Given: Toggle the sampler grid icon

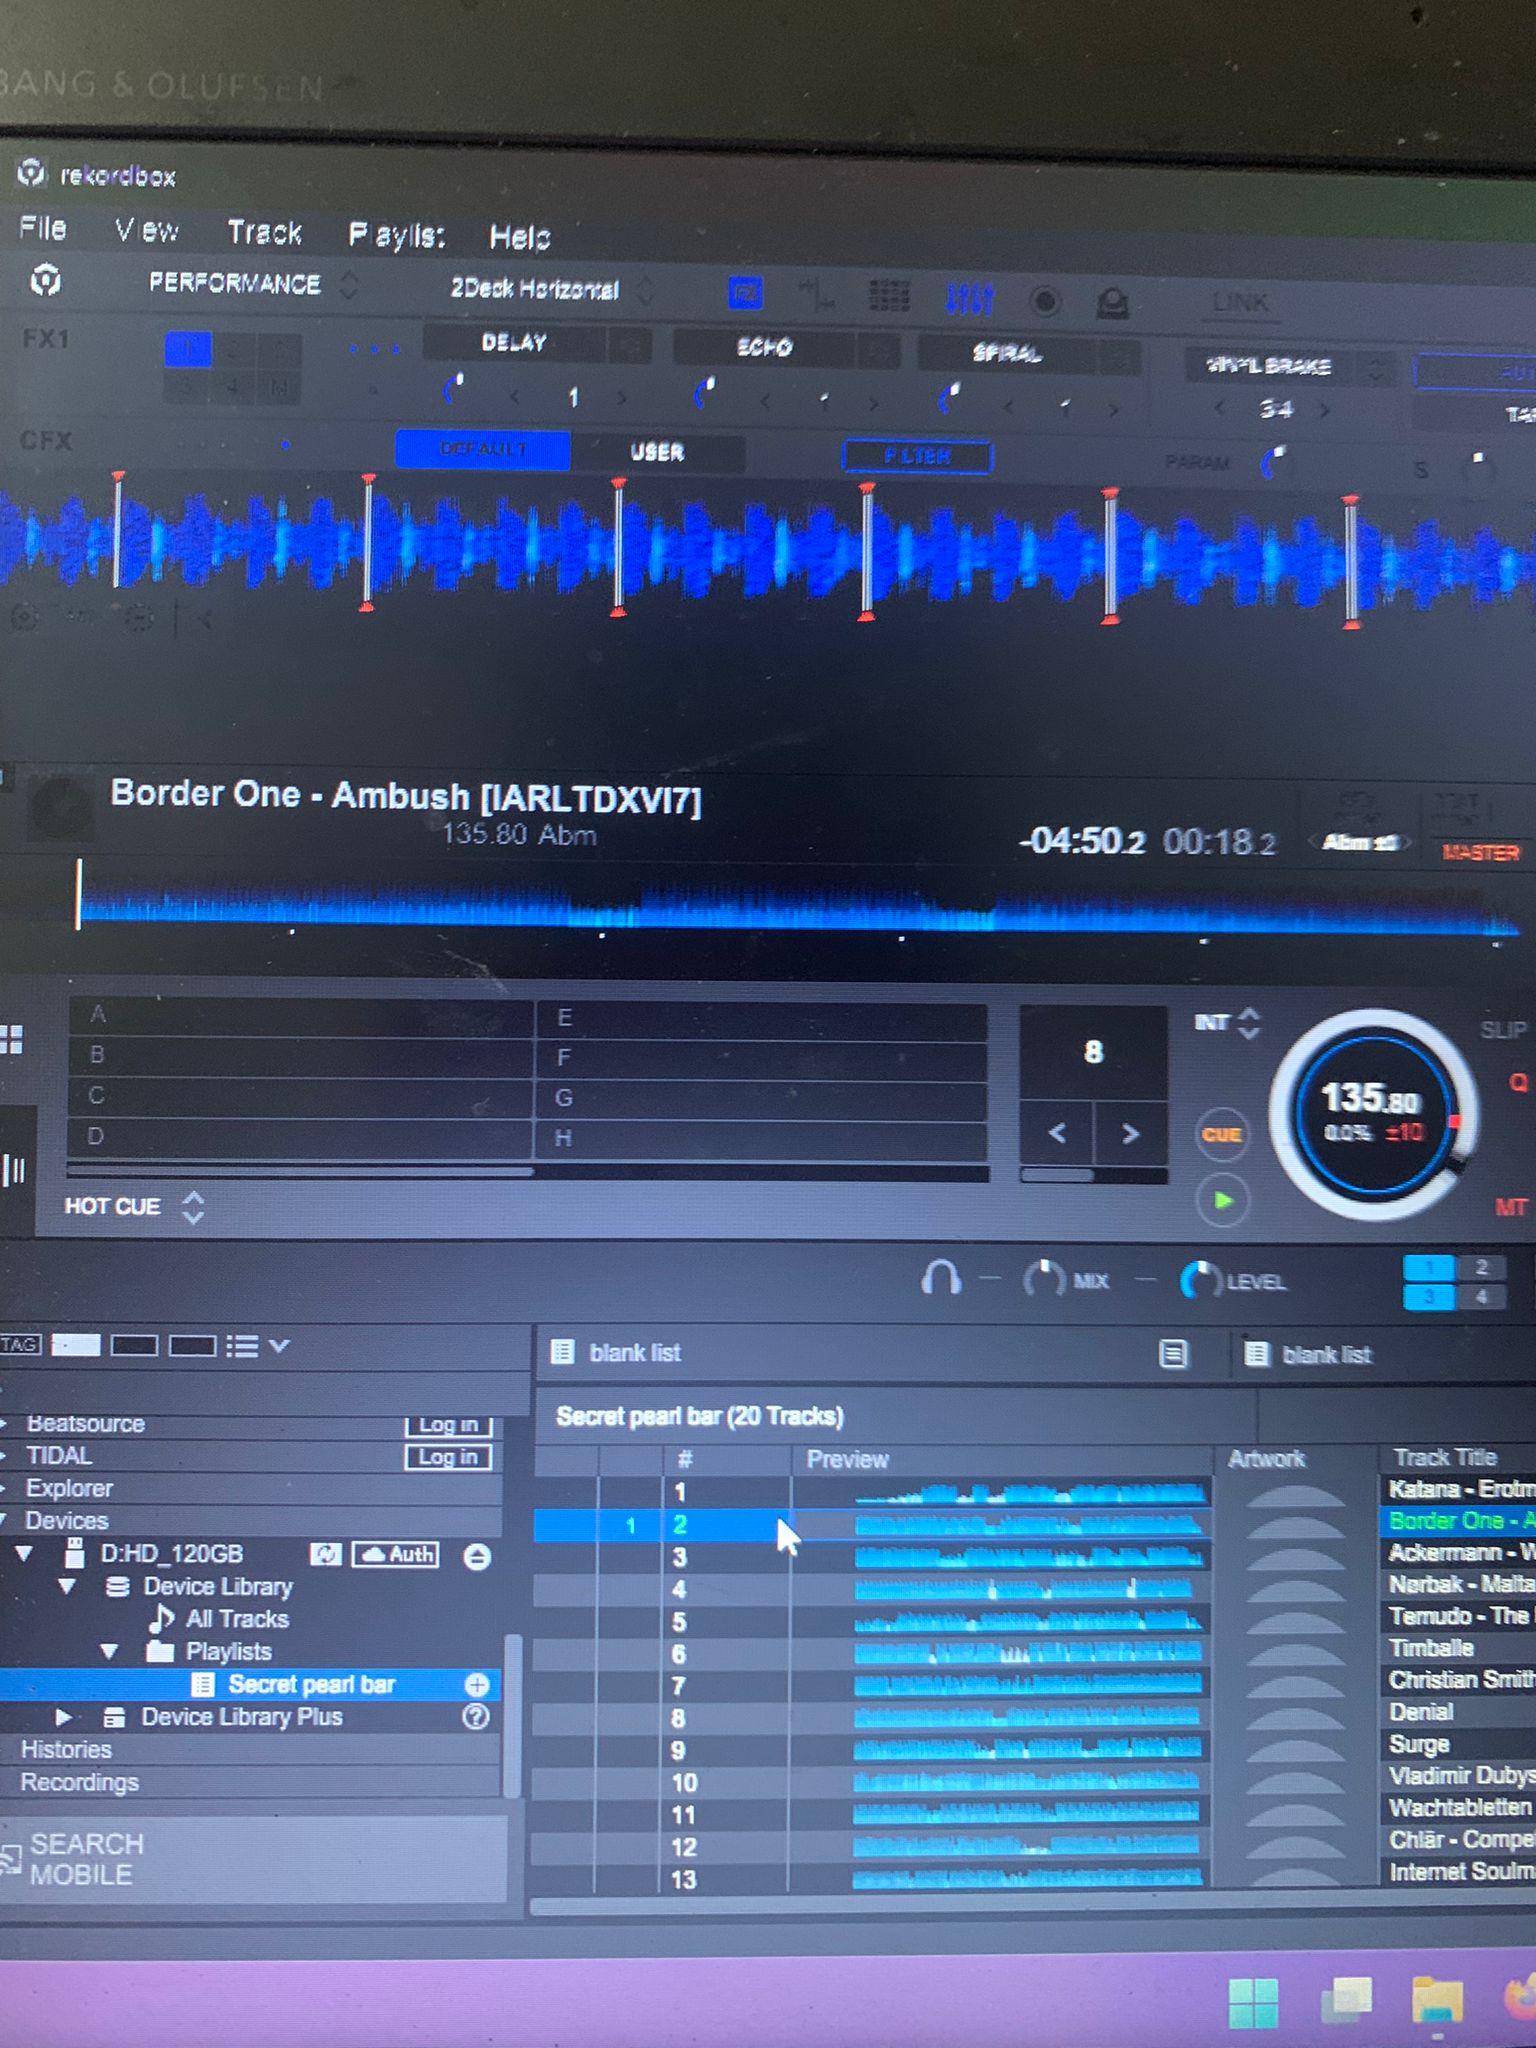Looking at the screenshot, I should point(888,296).
